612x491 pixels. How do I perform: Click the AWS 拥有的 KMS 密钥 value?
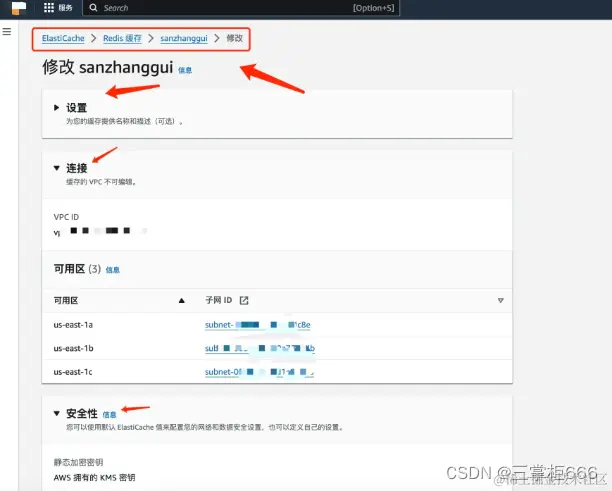[x=94, y=478]
